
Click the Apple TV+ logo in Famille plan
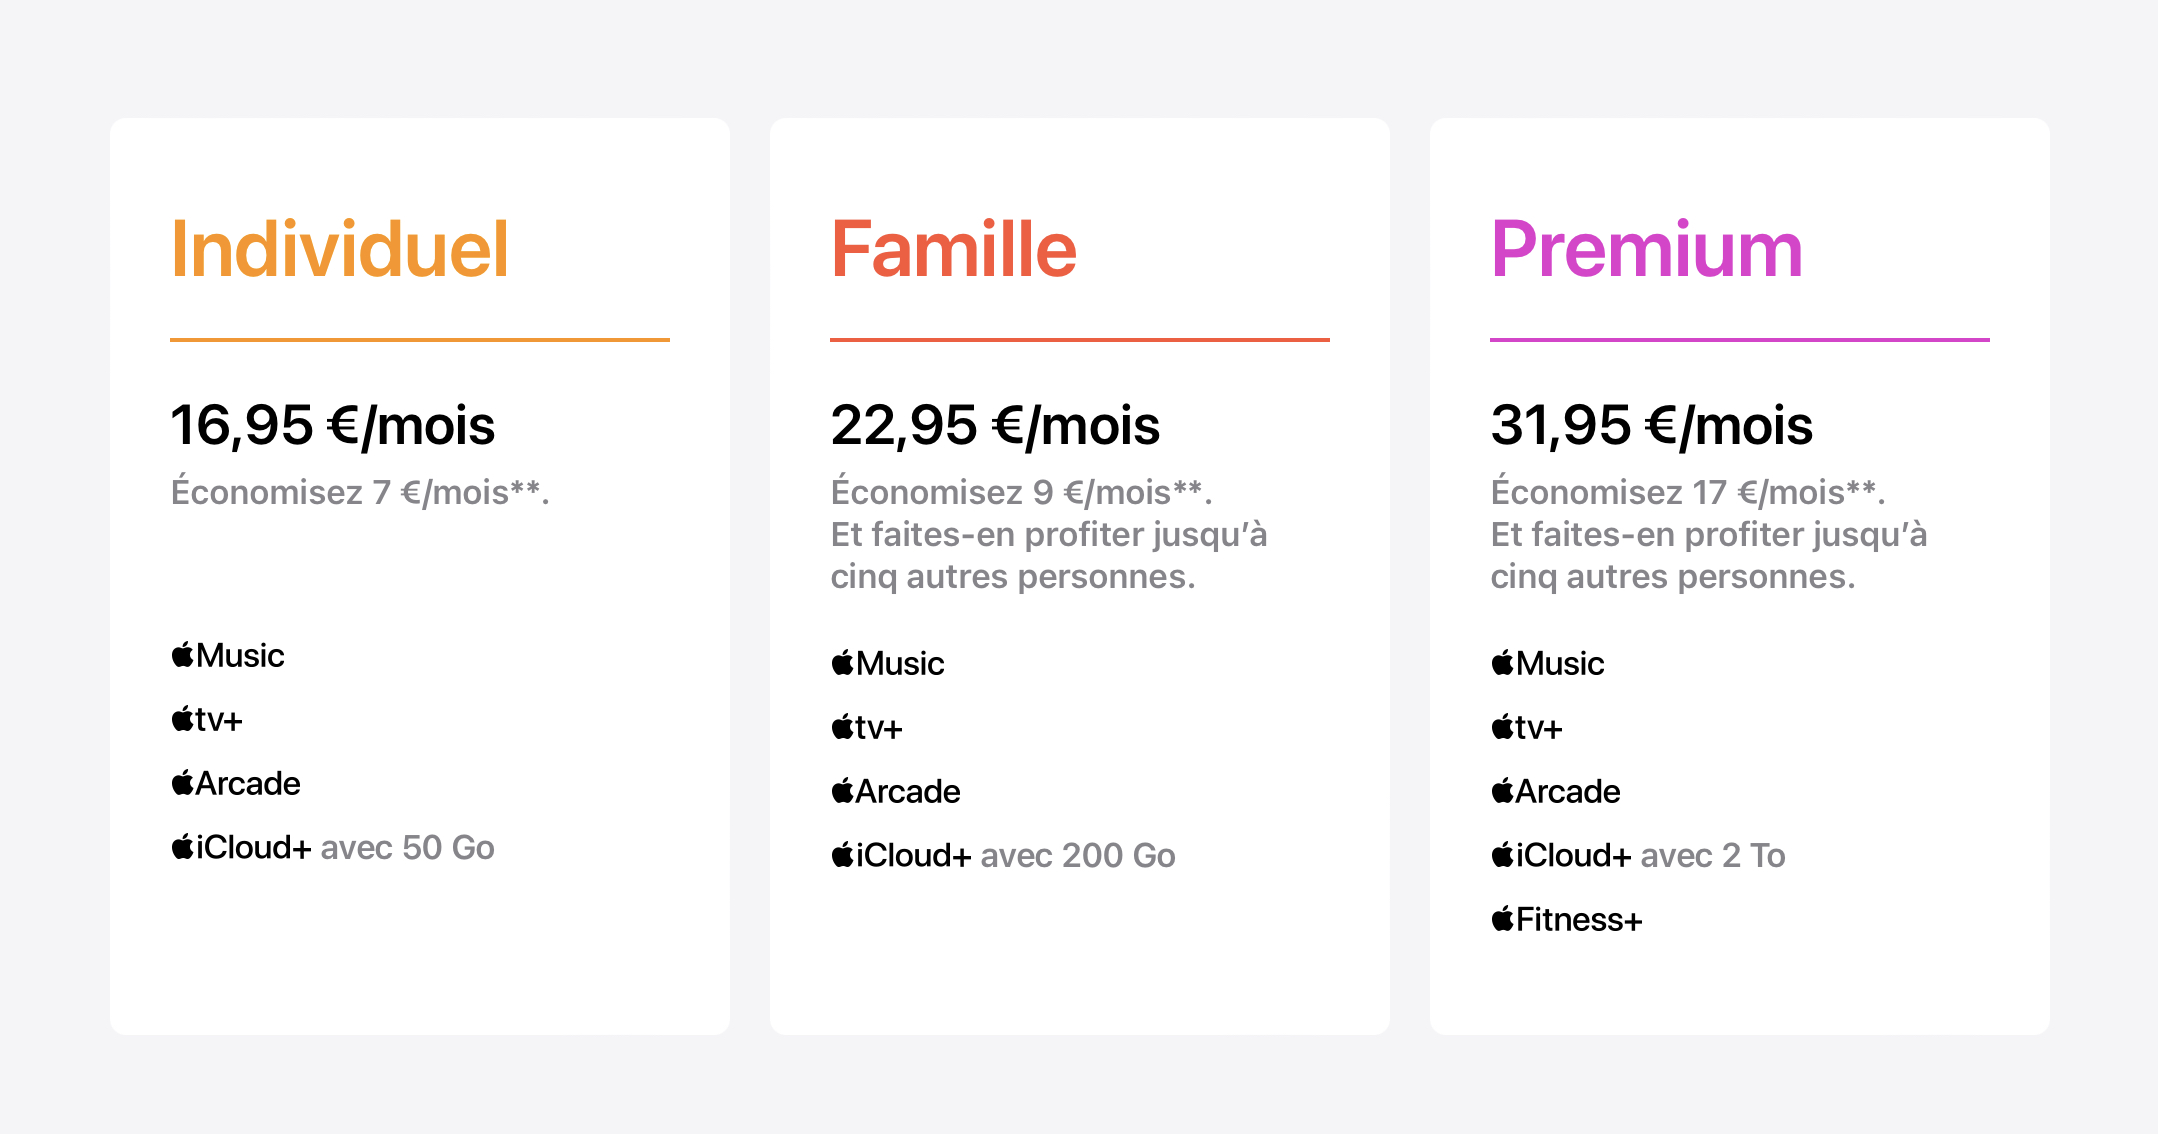pos(867,728)
